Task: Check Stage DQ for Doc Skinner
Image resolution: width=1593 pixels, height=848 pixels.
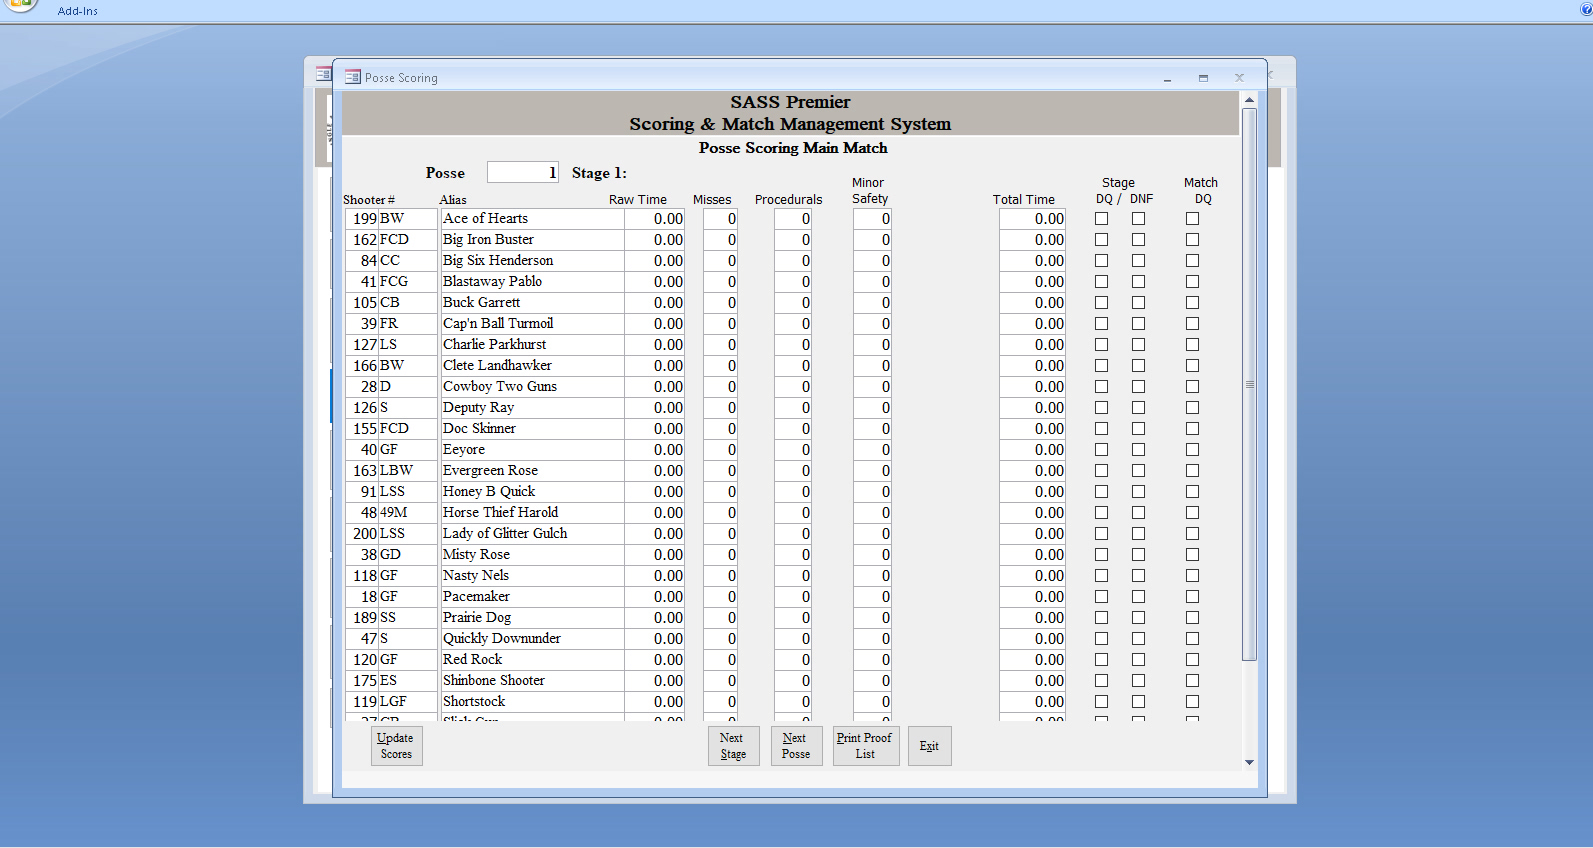Action: 1101,429
